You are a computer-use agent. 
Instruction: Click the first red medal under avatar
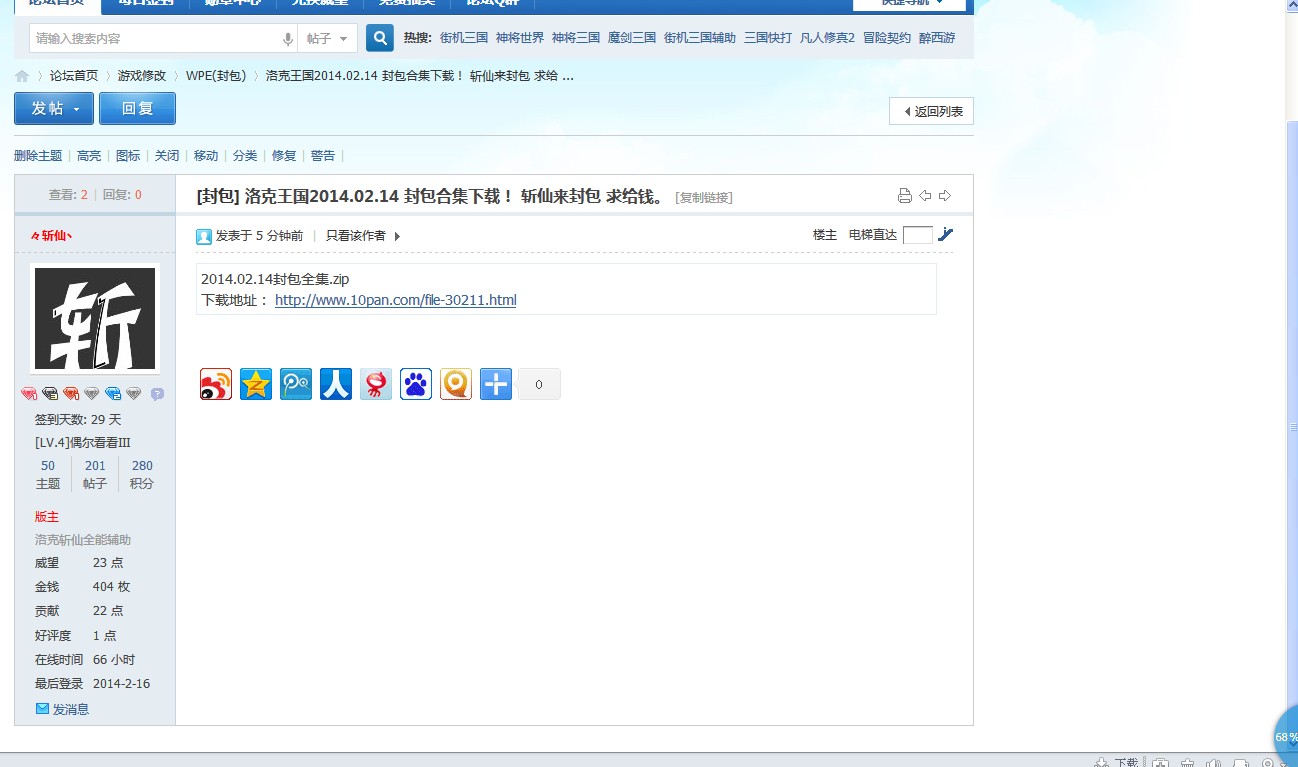(28, 394)
